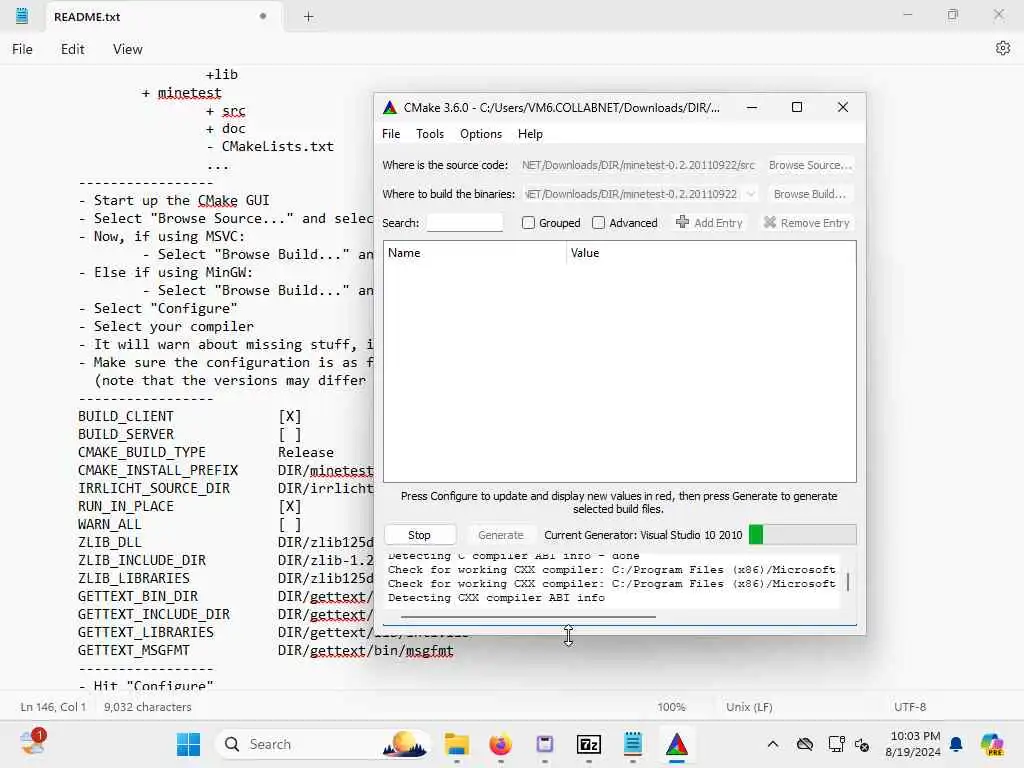1024x768 pixels.
Task: Open UTF-8 encoding selector
Action: coord(910,707)
